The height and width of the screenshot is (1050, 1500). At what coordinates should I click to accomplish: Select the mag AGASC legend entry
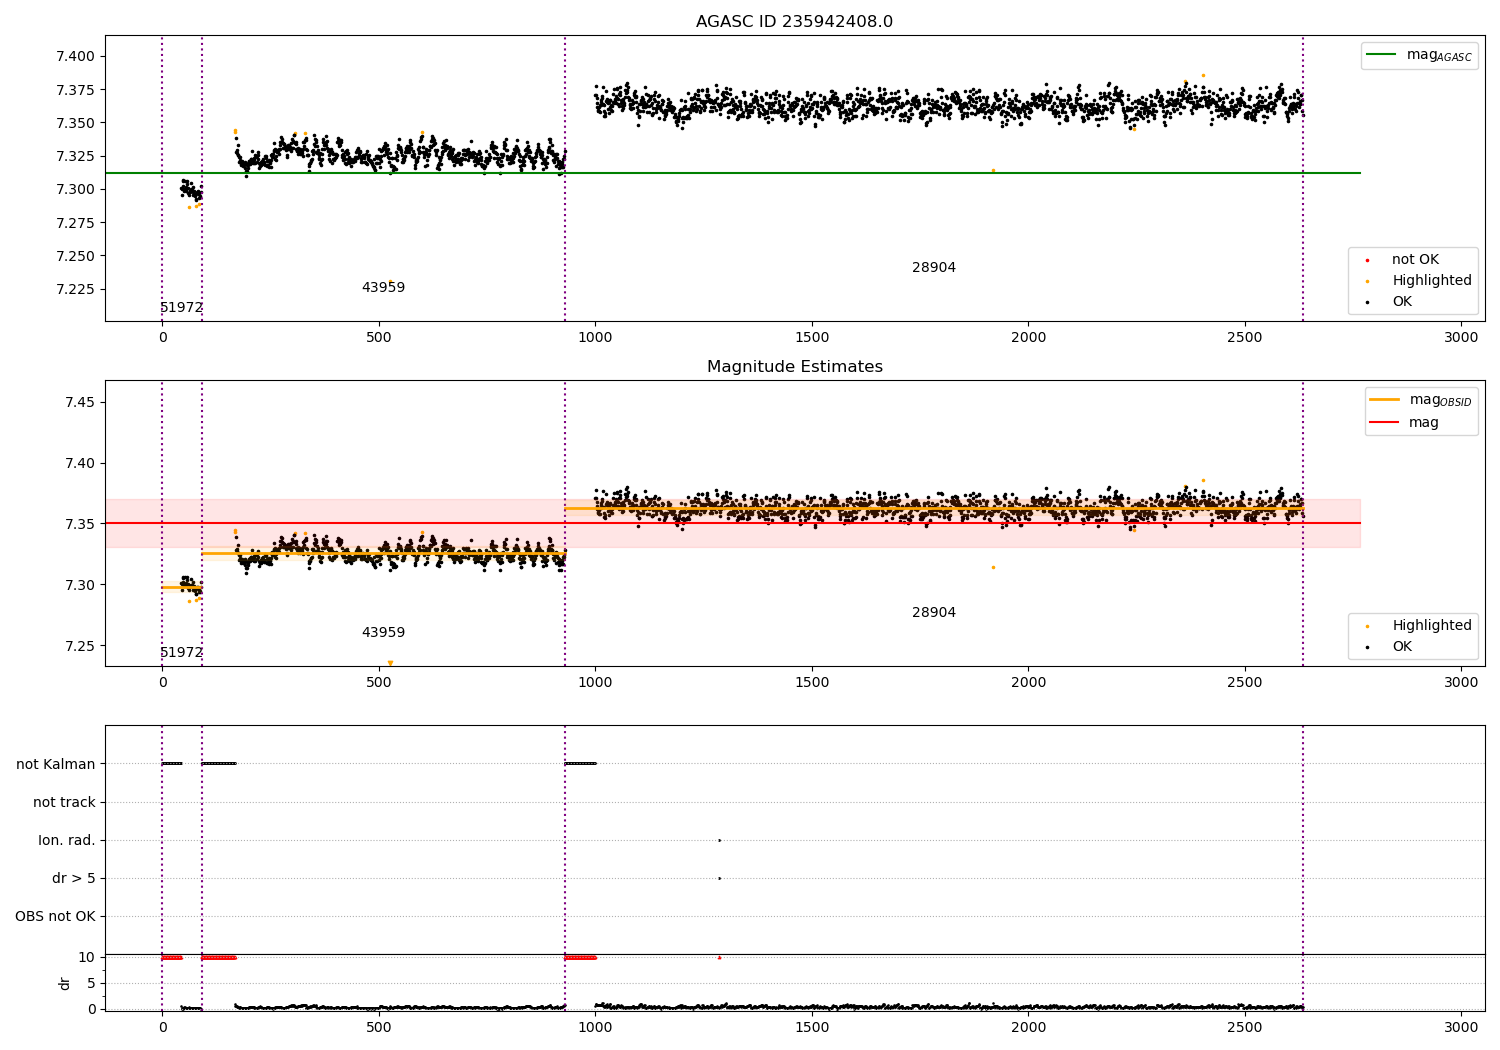pos(1419,56)
